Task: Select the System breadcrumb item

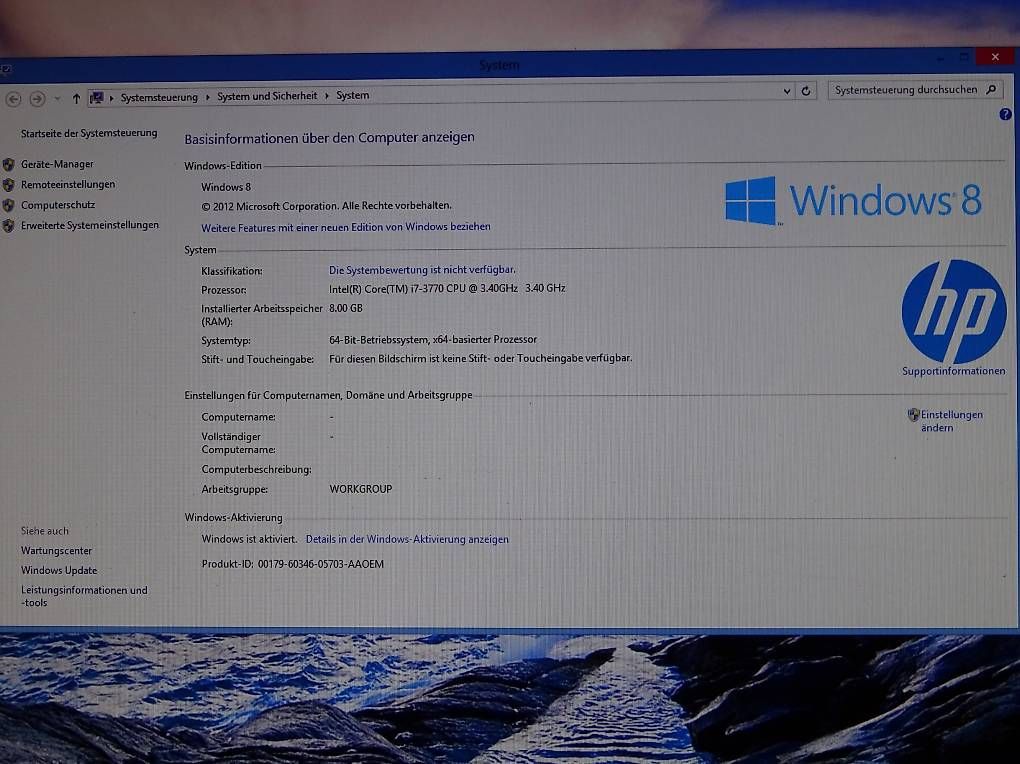Action: click(x=353, y=95)
